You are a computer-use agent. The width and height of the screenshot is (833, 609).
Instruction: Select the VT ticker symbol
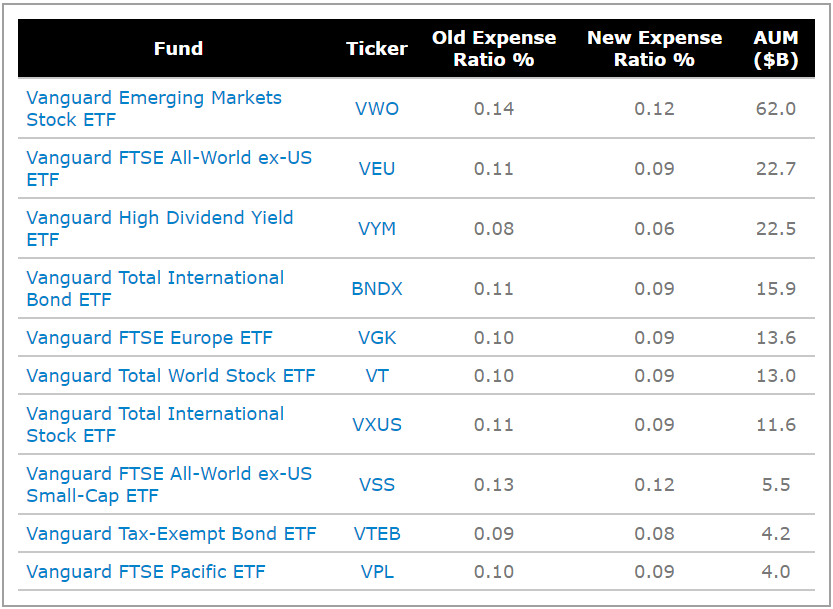pyautogui.click(x=377, y=376)
